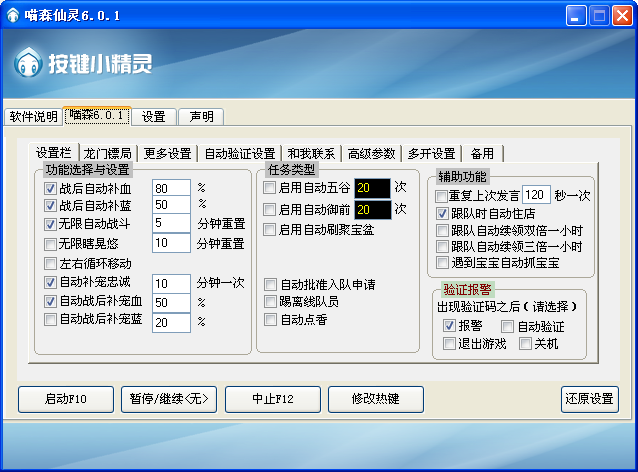This screenshot has height=472, width=638.
Task: Toggle 自动补宠忠诚 checkbox
Action: (x=50, y=282)
